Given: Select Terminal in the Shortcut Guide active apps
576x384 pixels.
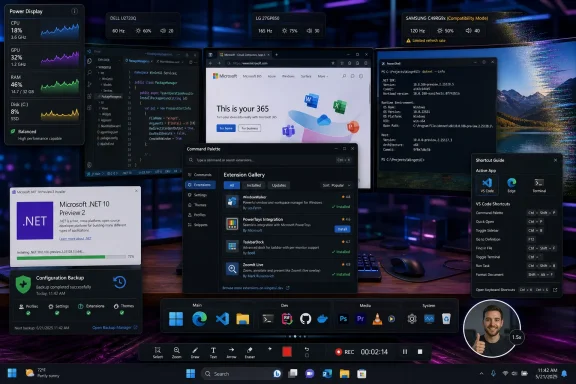Looking at the screenshot, I should click(x=539, y=185).
